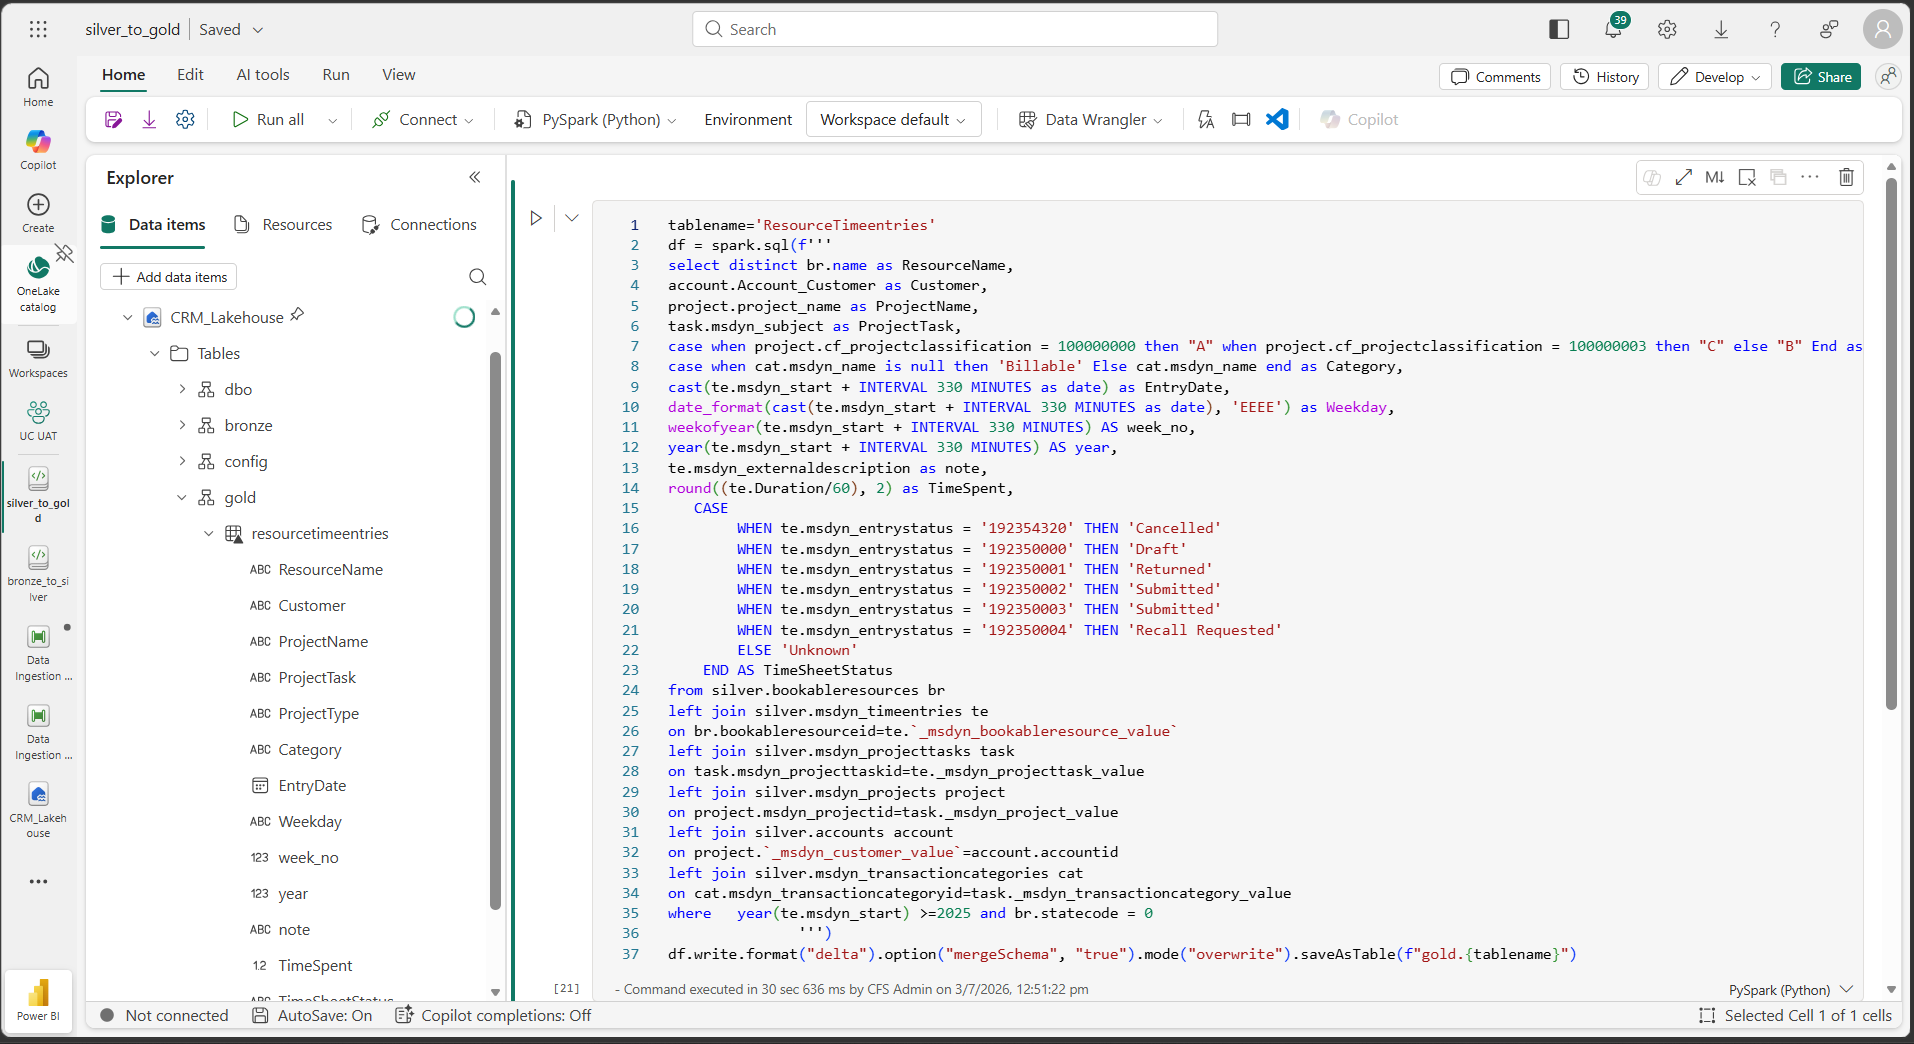Delete the cell with trash icon
This screenshot has height=1044, width=1914.
tap(1846, 177)
